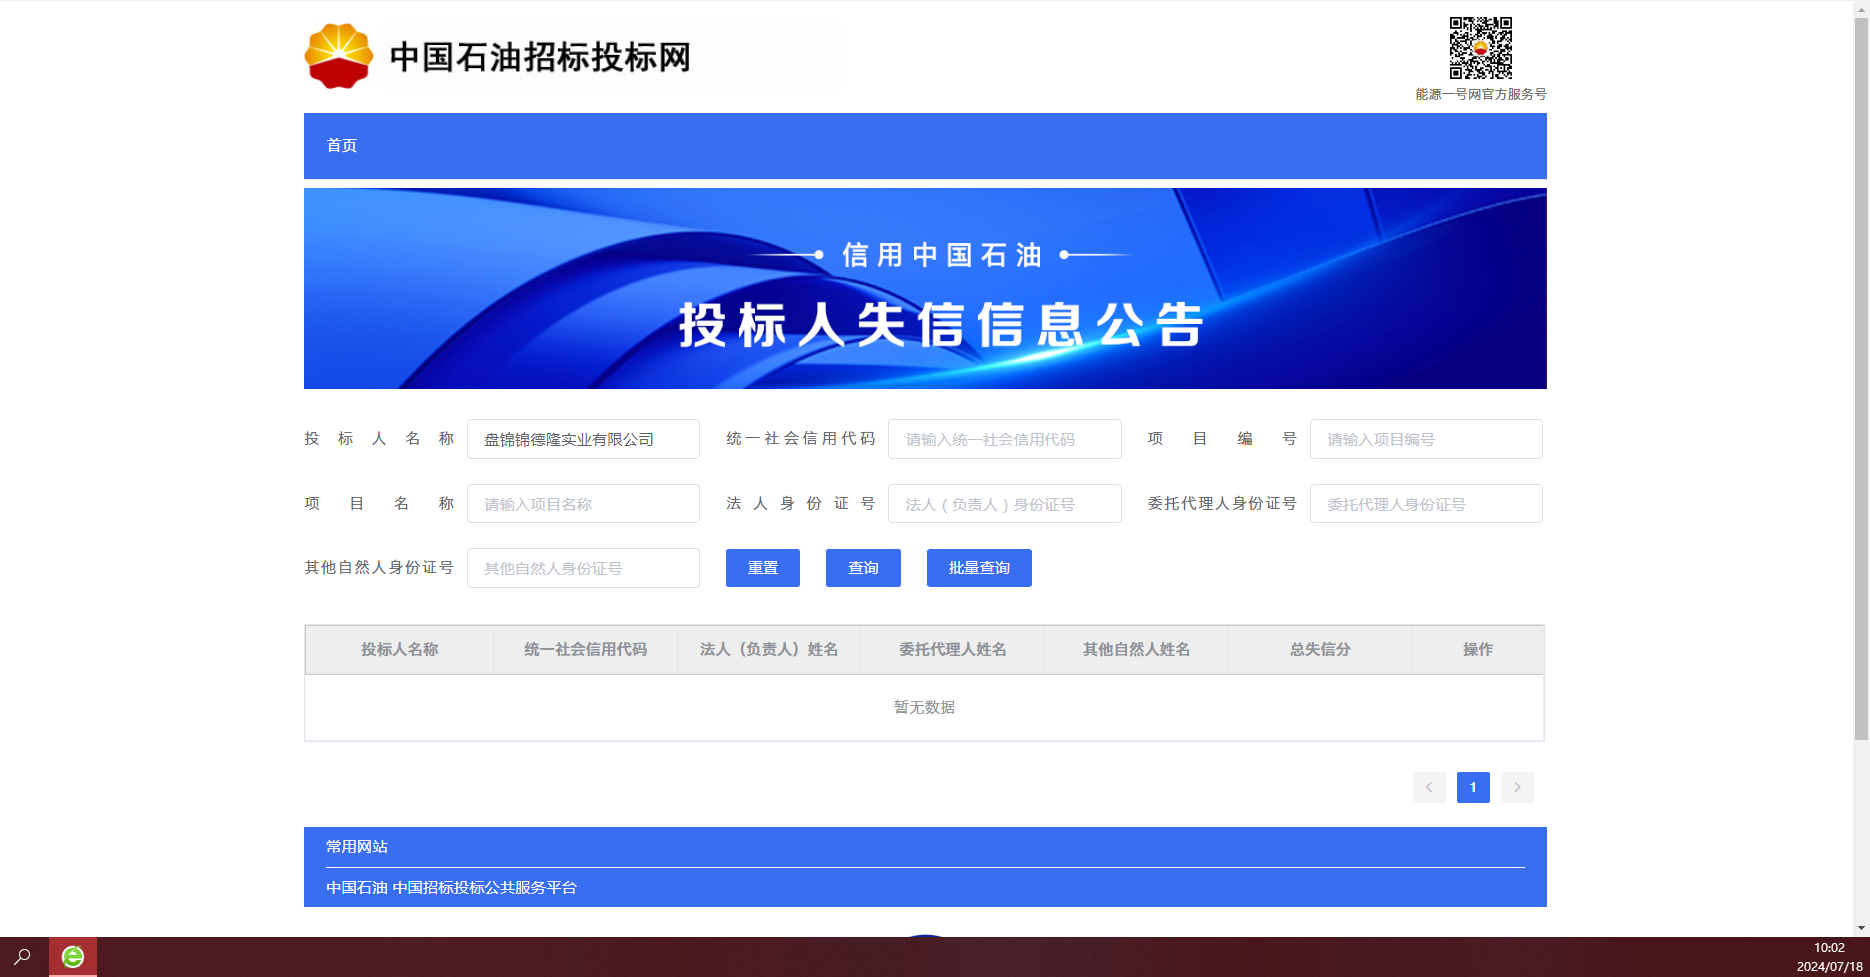Viewport: 1870px width, 977px height.
Task: Go to previous page arrow
Action: pyautogui.click(x=1429, y=787)
